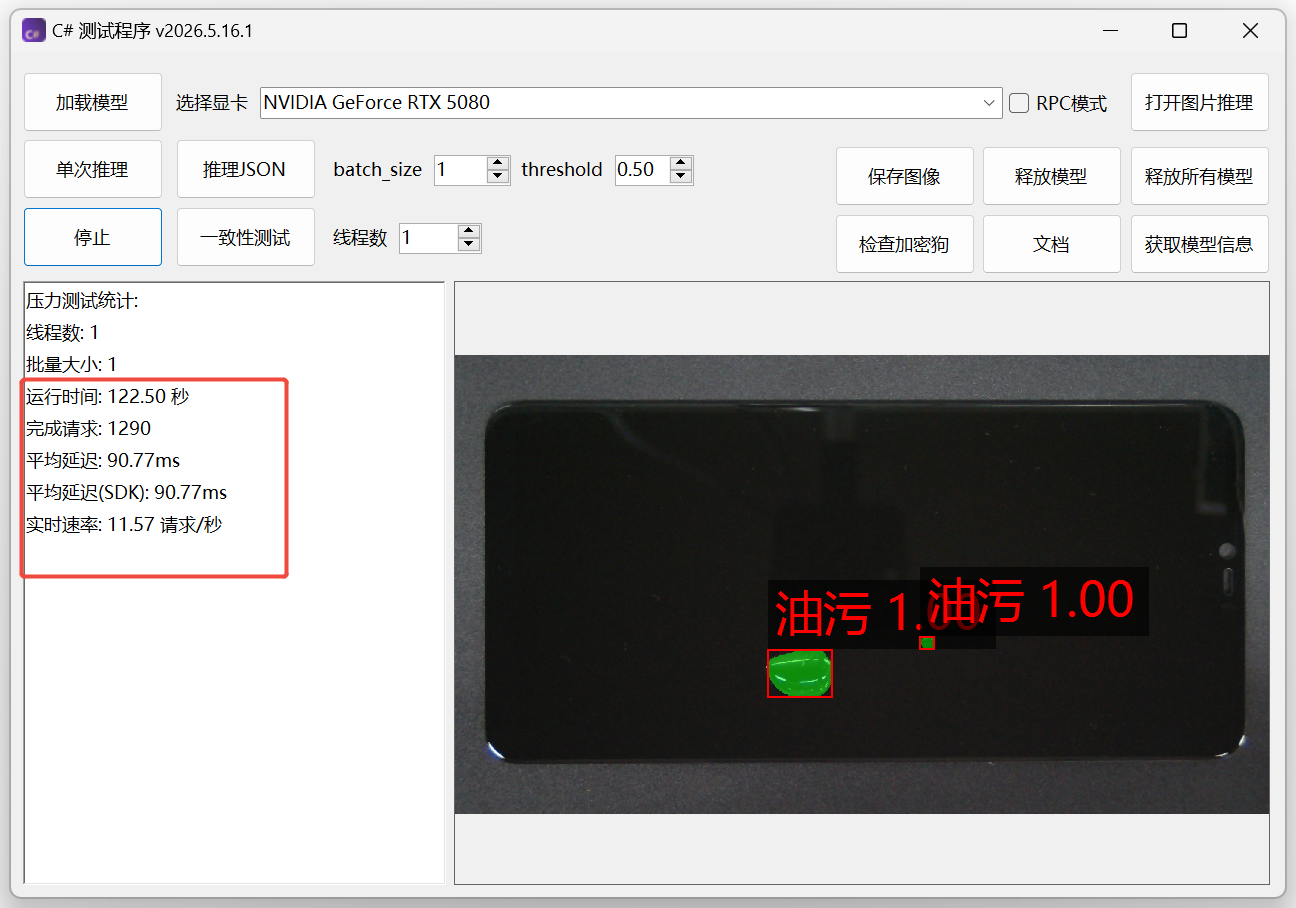The image size is (1296, 908).
Task: Click the 平均延迟: 90.77ms line
Action: pos(103,460)
